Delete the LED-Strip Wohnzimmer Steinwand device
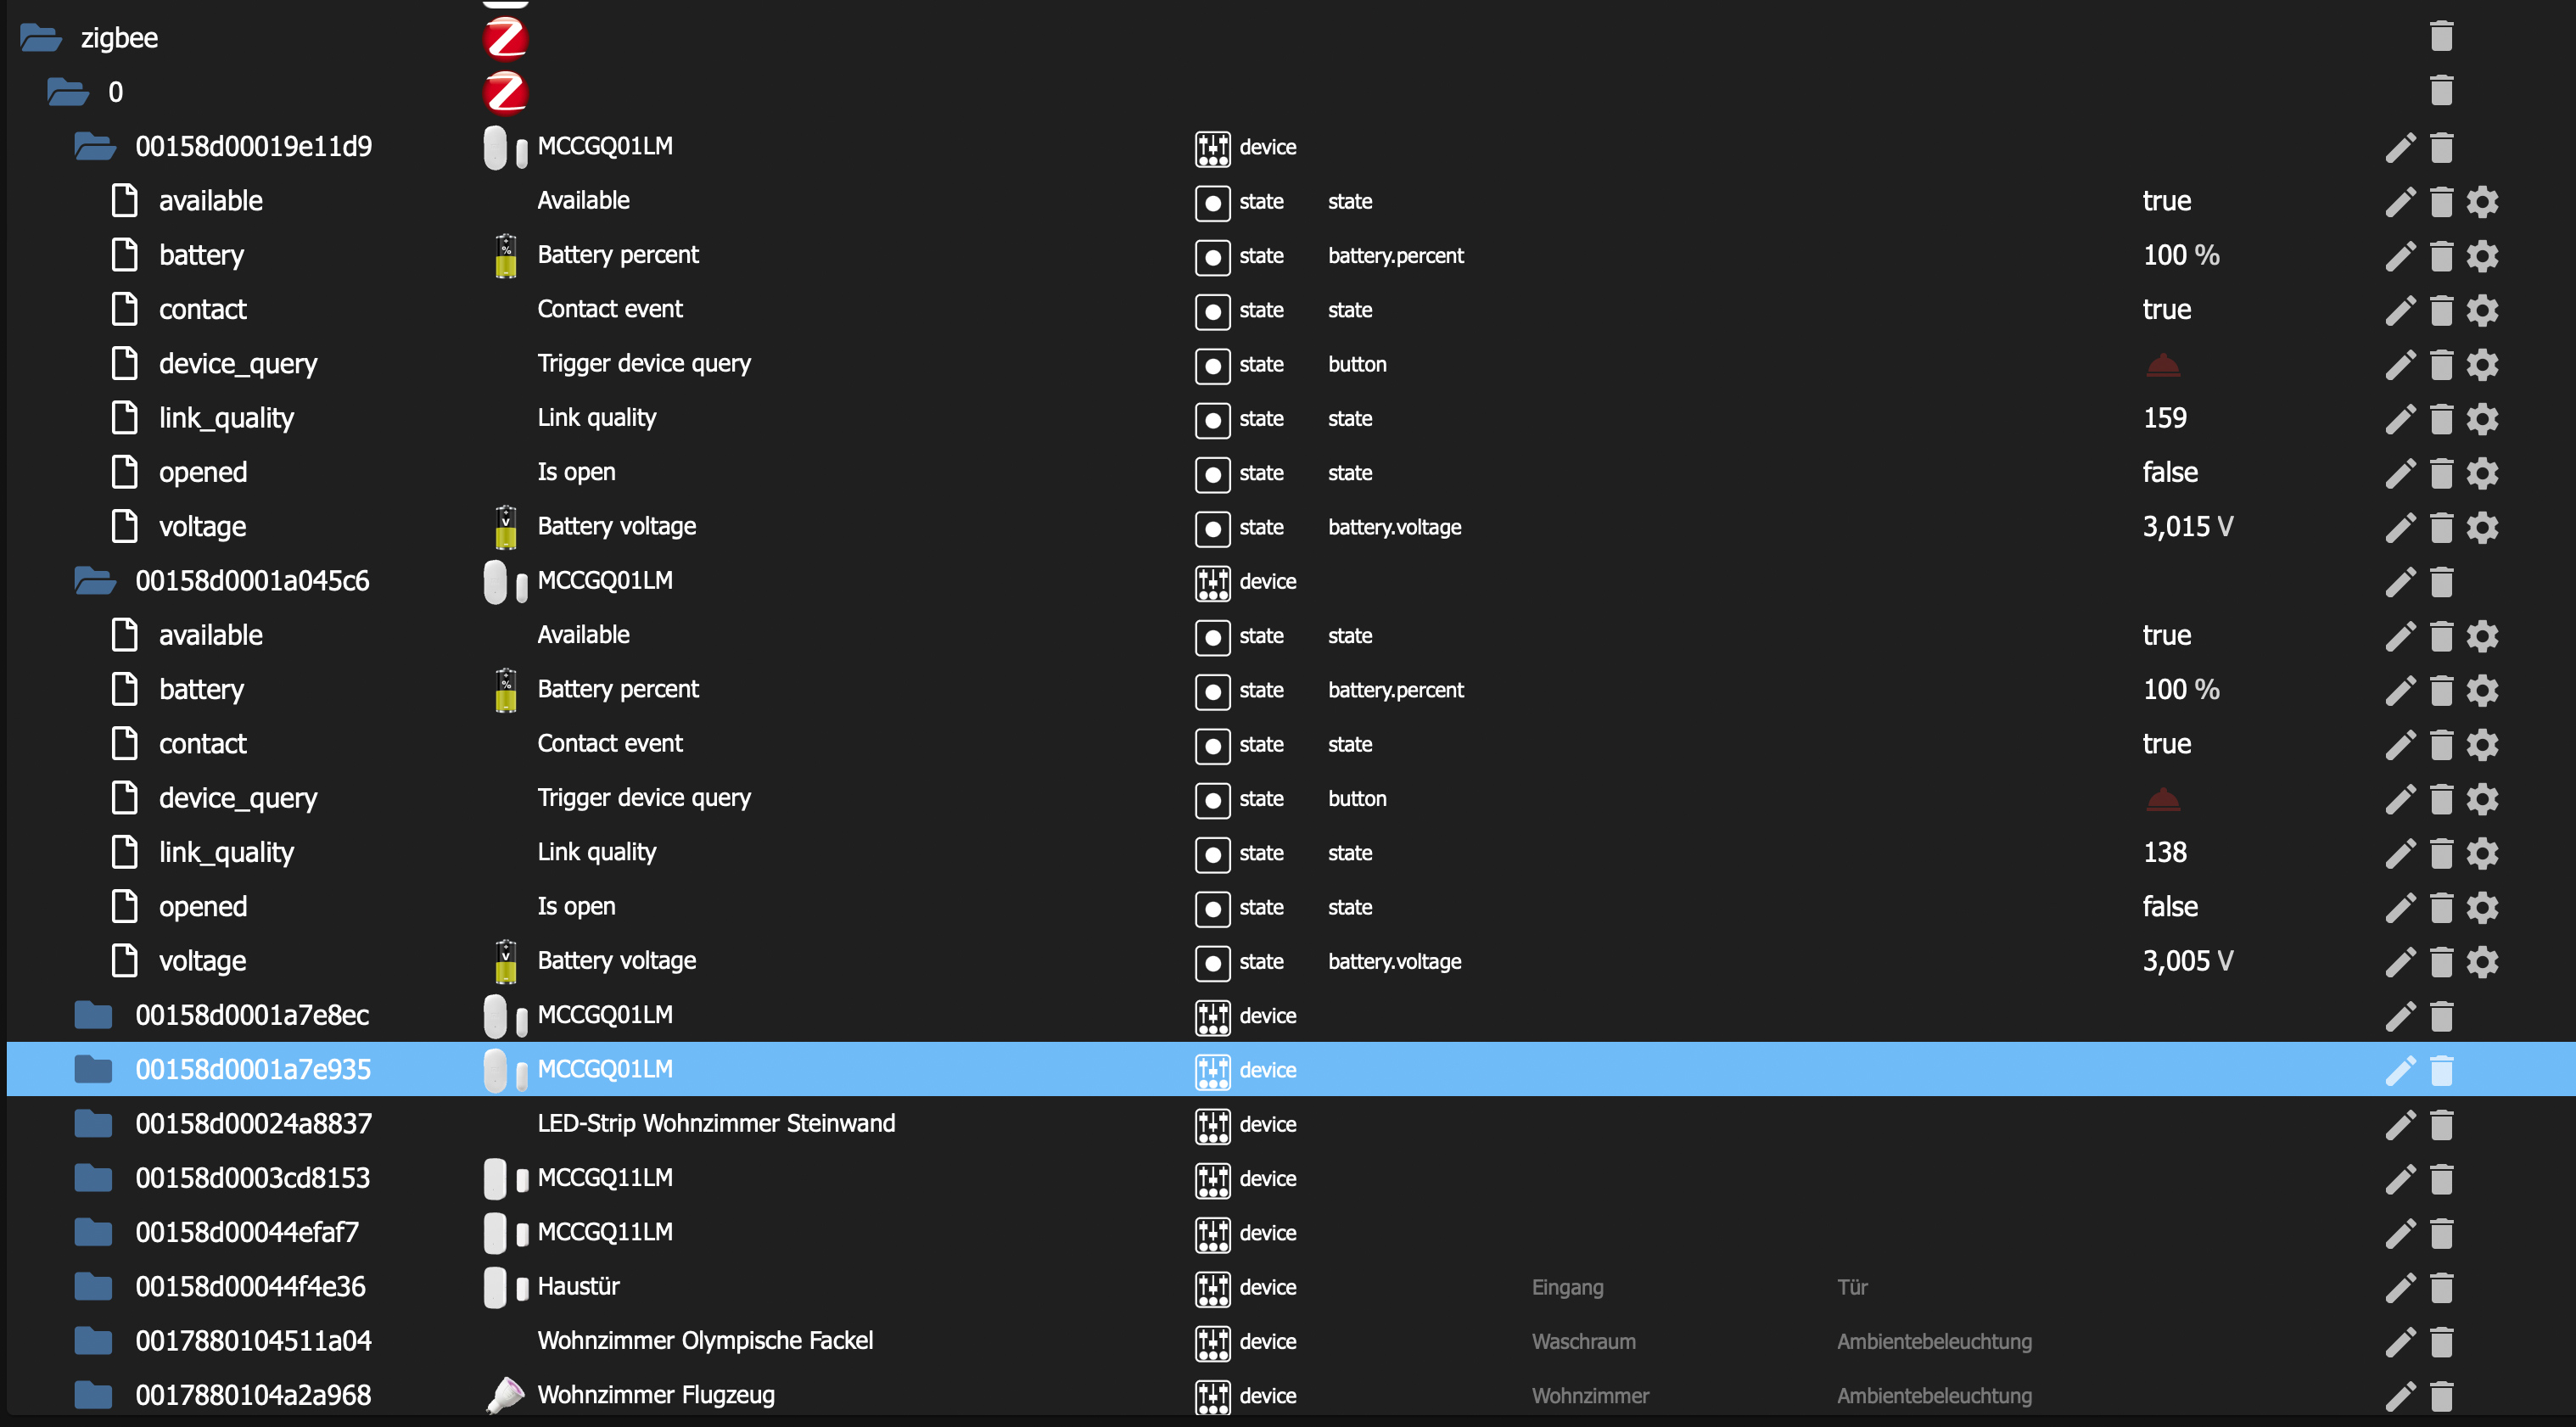 point(2441,1125)
